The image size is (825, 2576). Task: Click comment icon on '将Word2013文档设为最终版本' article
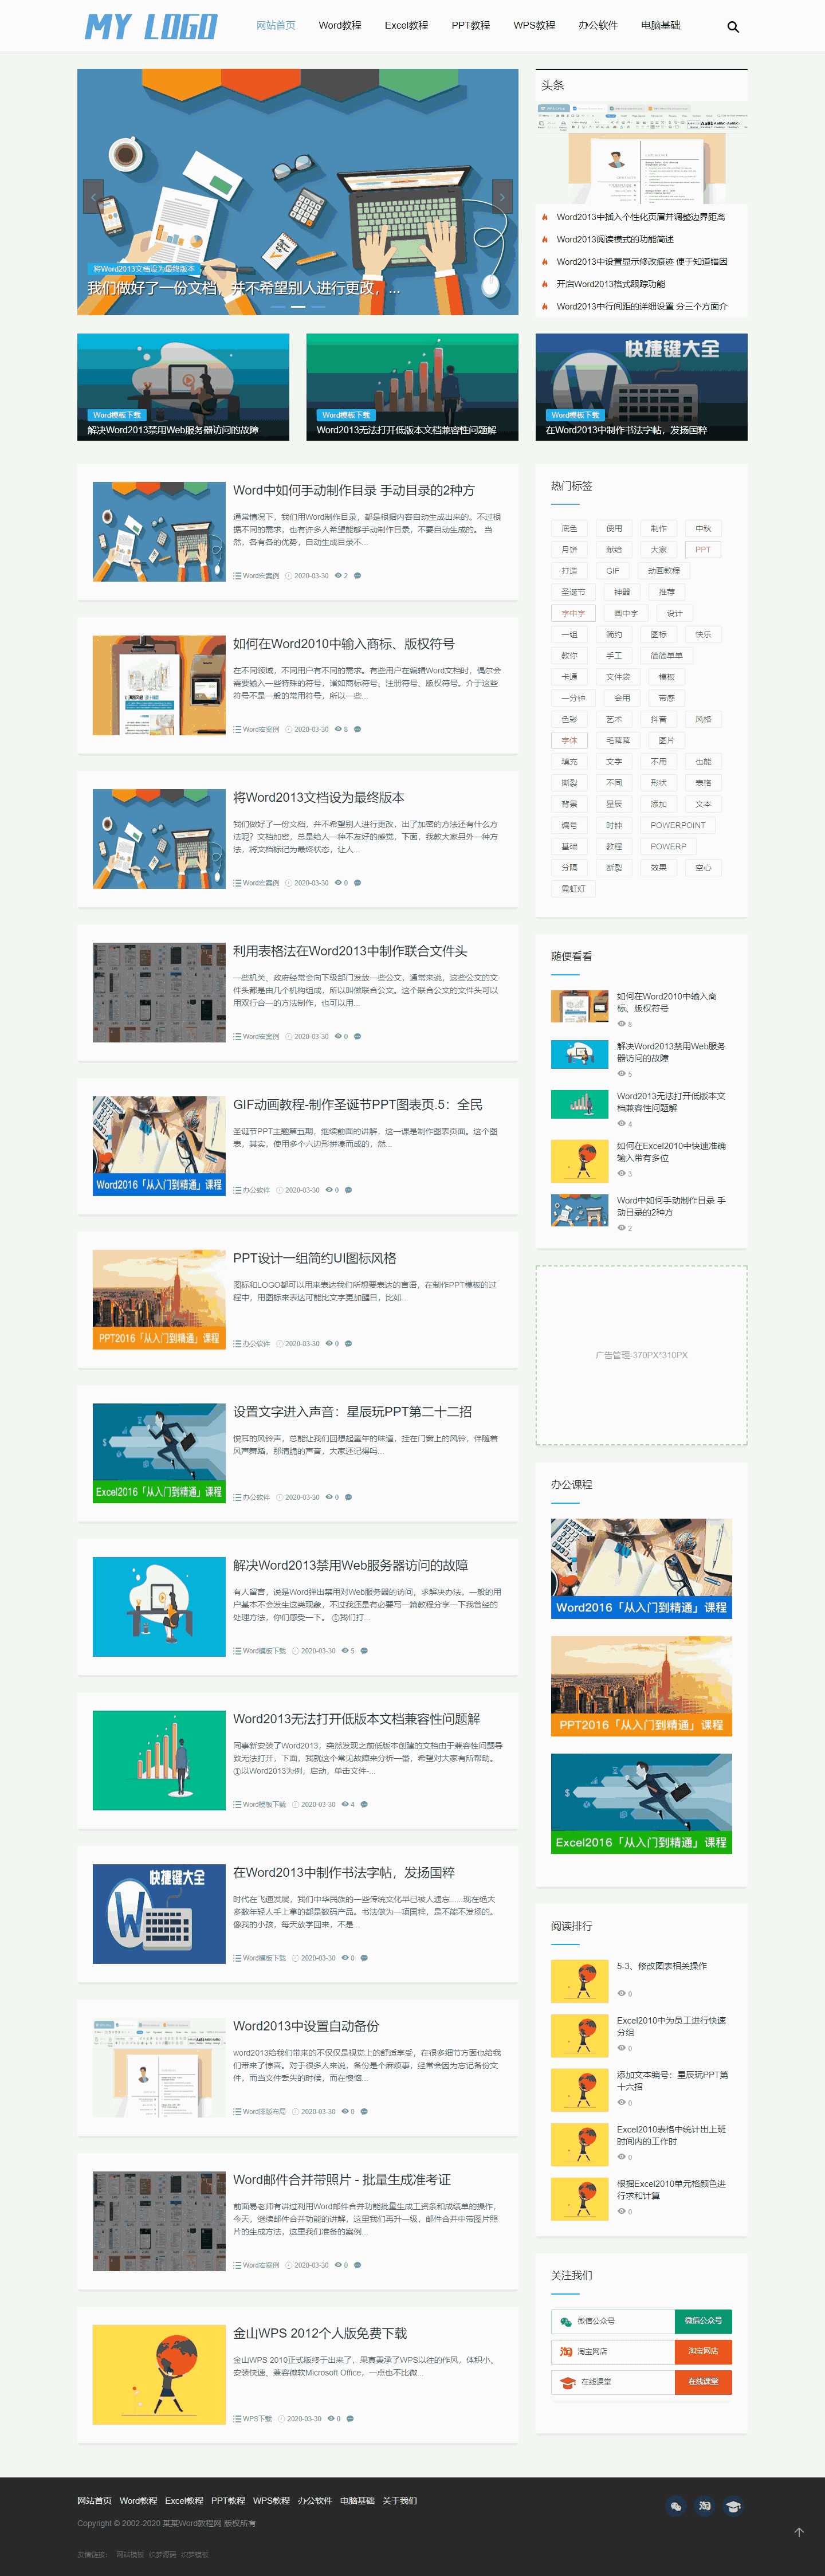358,883
